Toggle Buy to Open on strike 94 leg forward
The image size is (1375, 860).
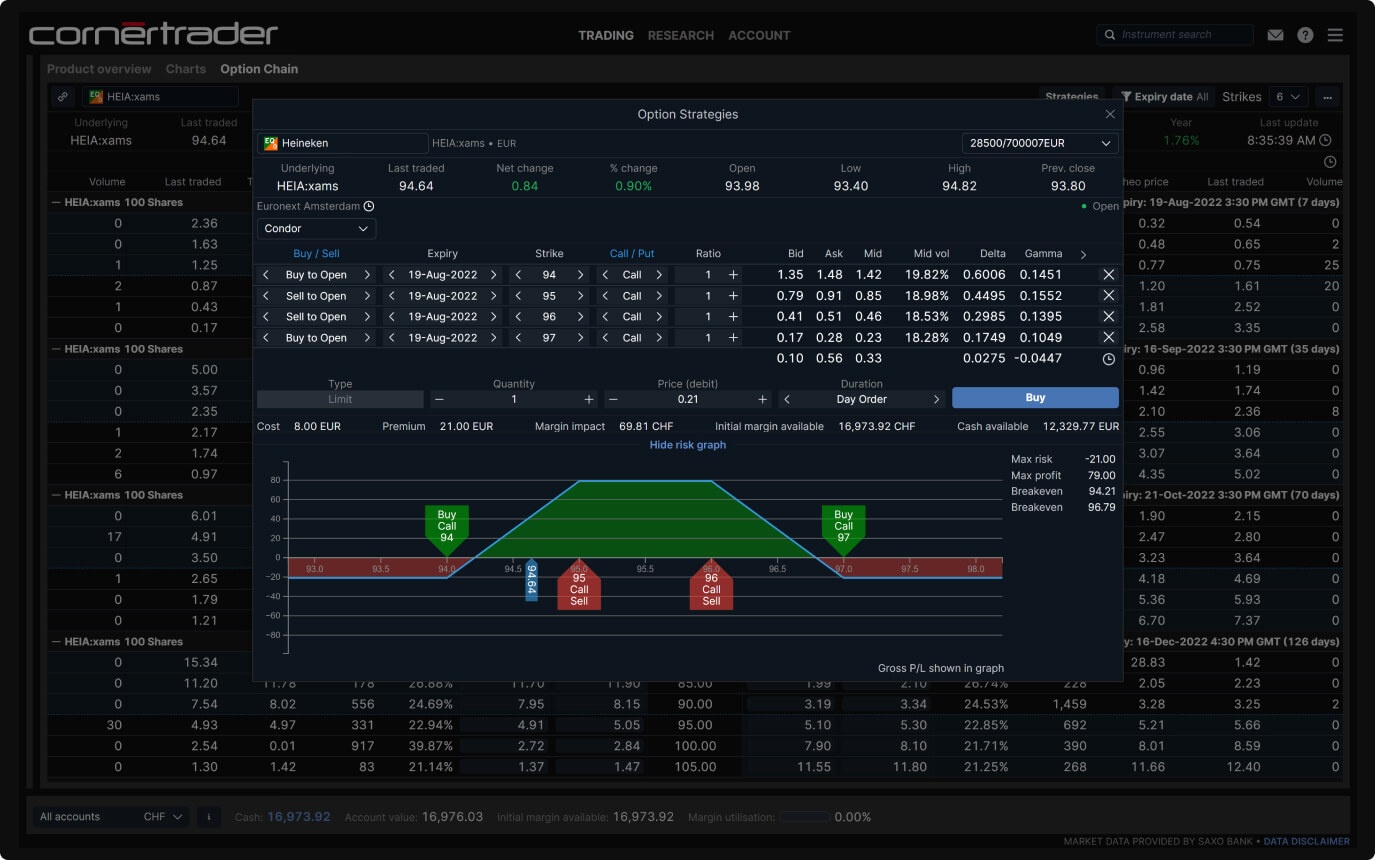click(367, 274)
